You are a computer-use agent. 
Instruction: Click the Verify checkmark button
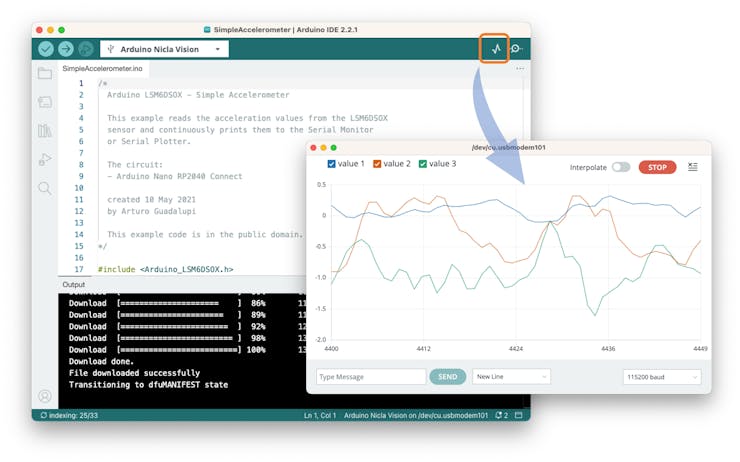point(46,49)
